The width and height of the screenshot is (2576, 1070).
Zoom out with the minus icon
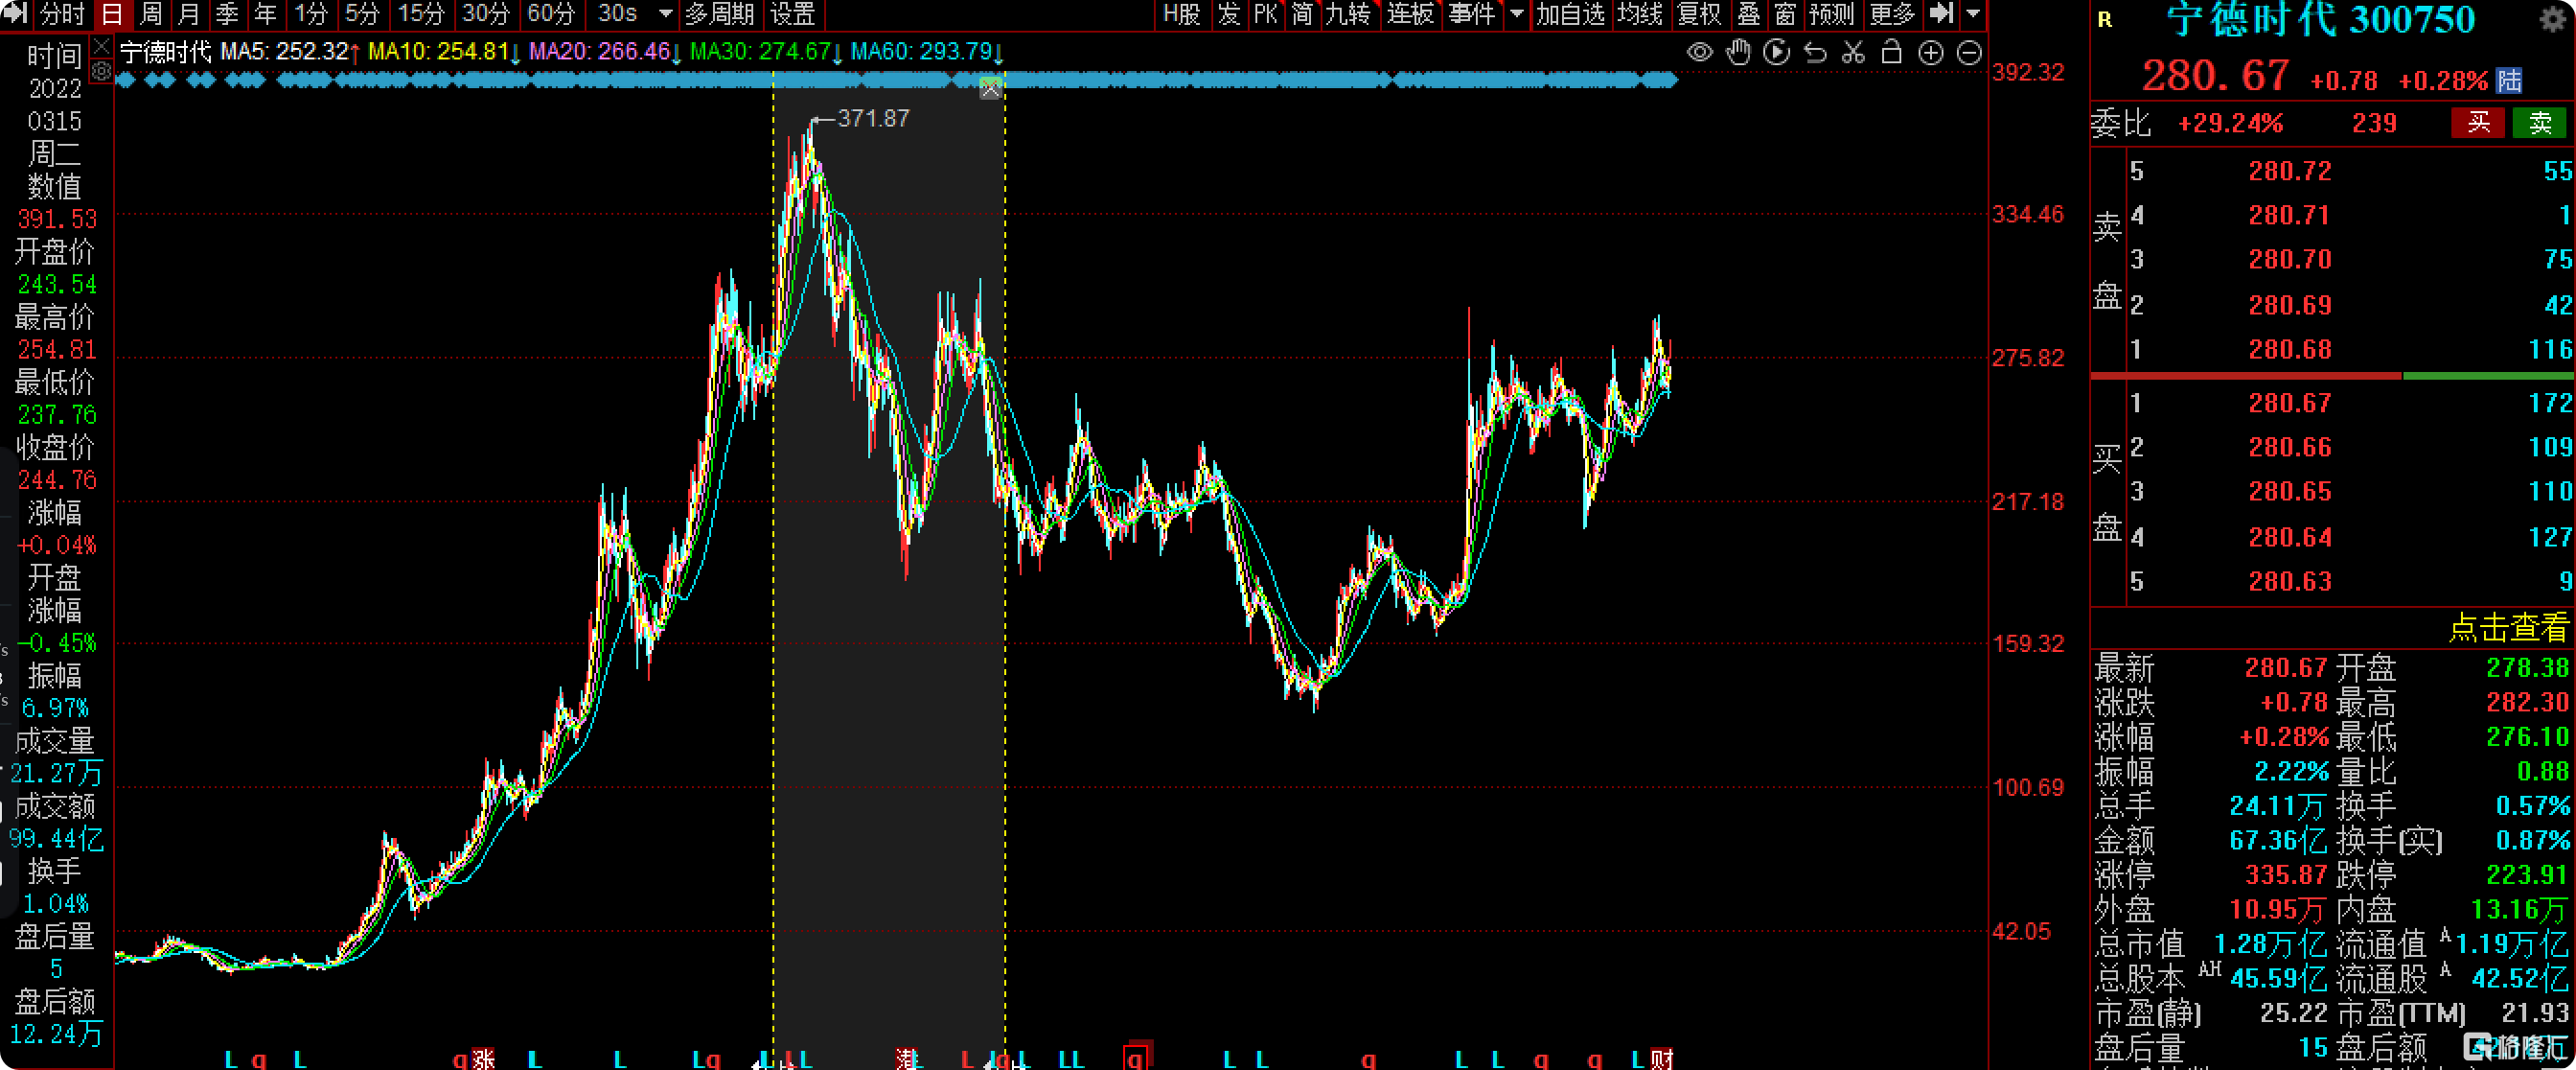coord(1969,53)
